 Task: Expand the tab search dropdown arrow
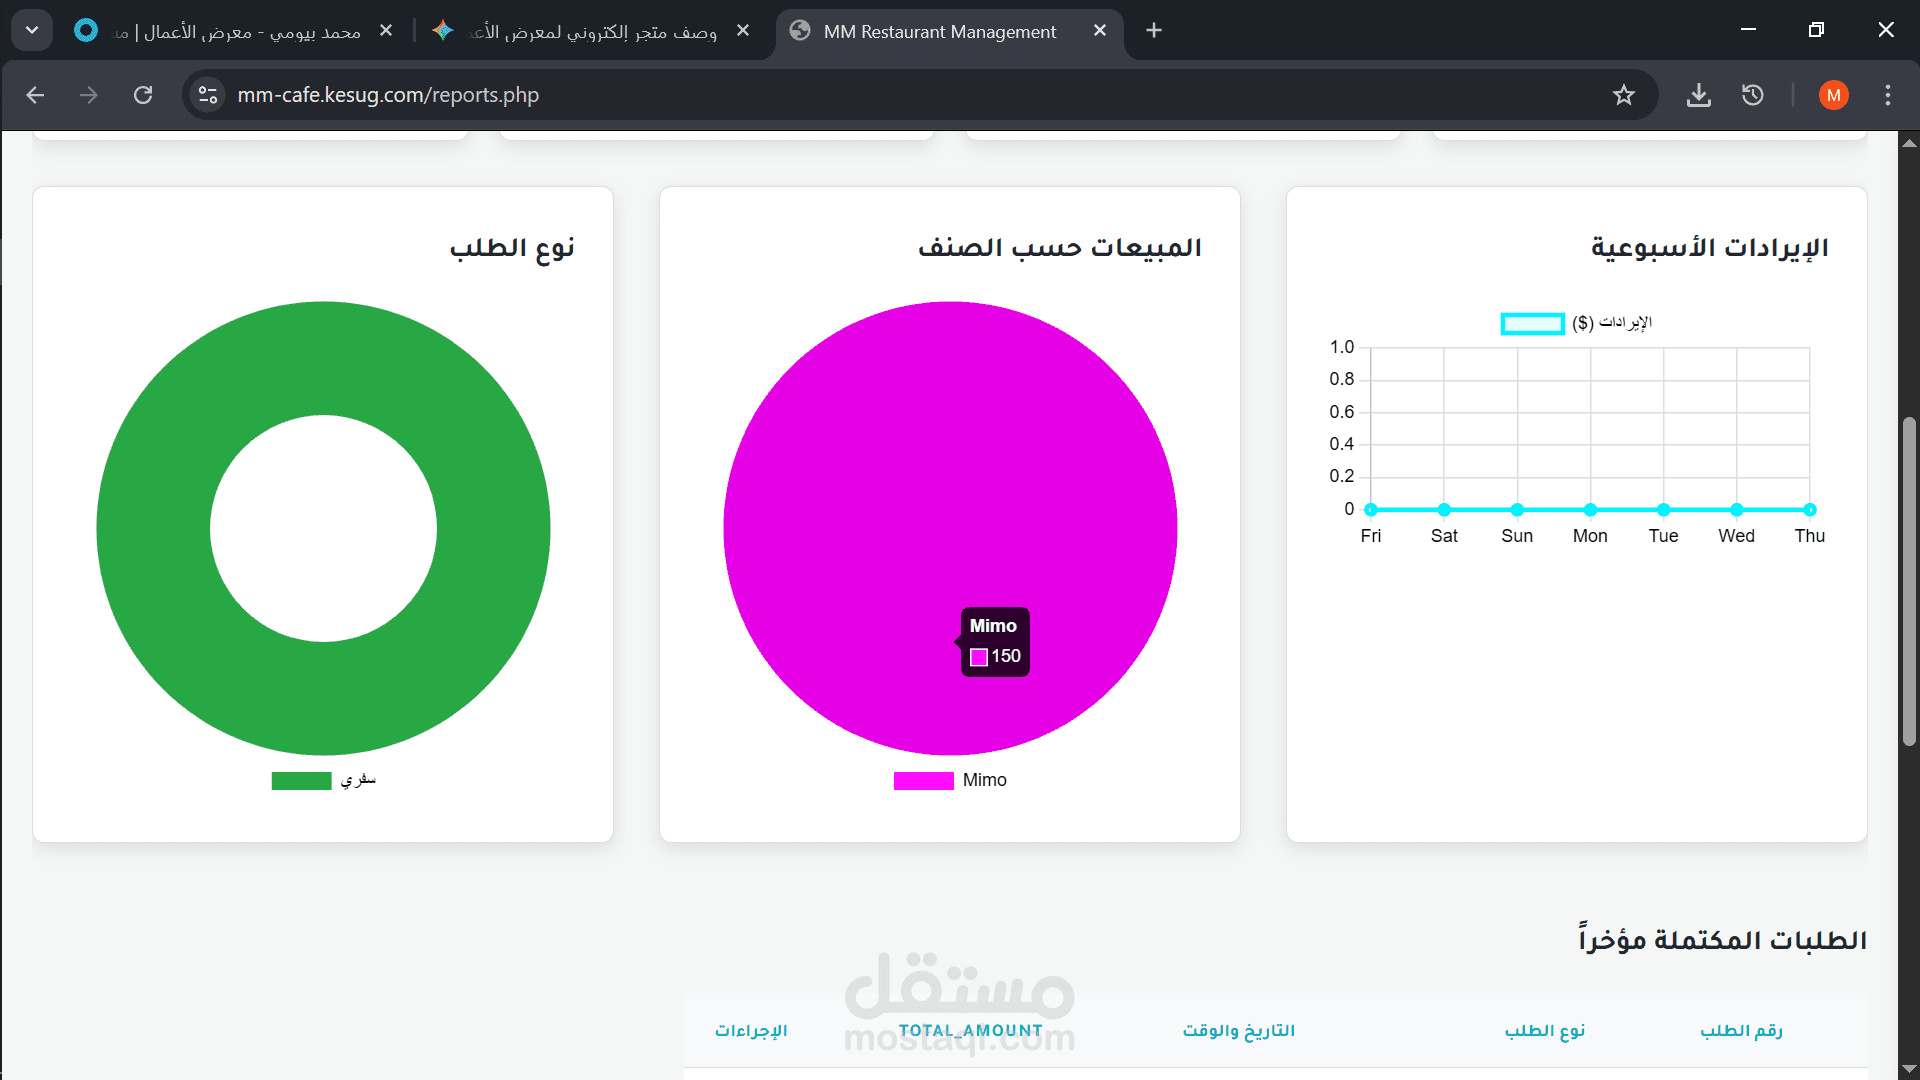[x=32, y=31]
